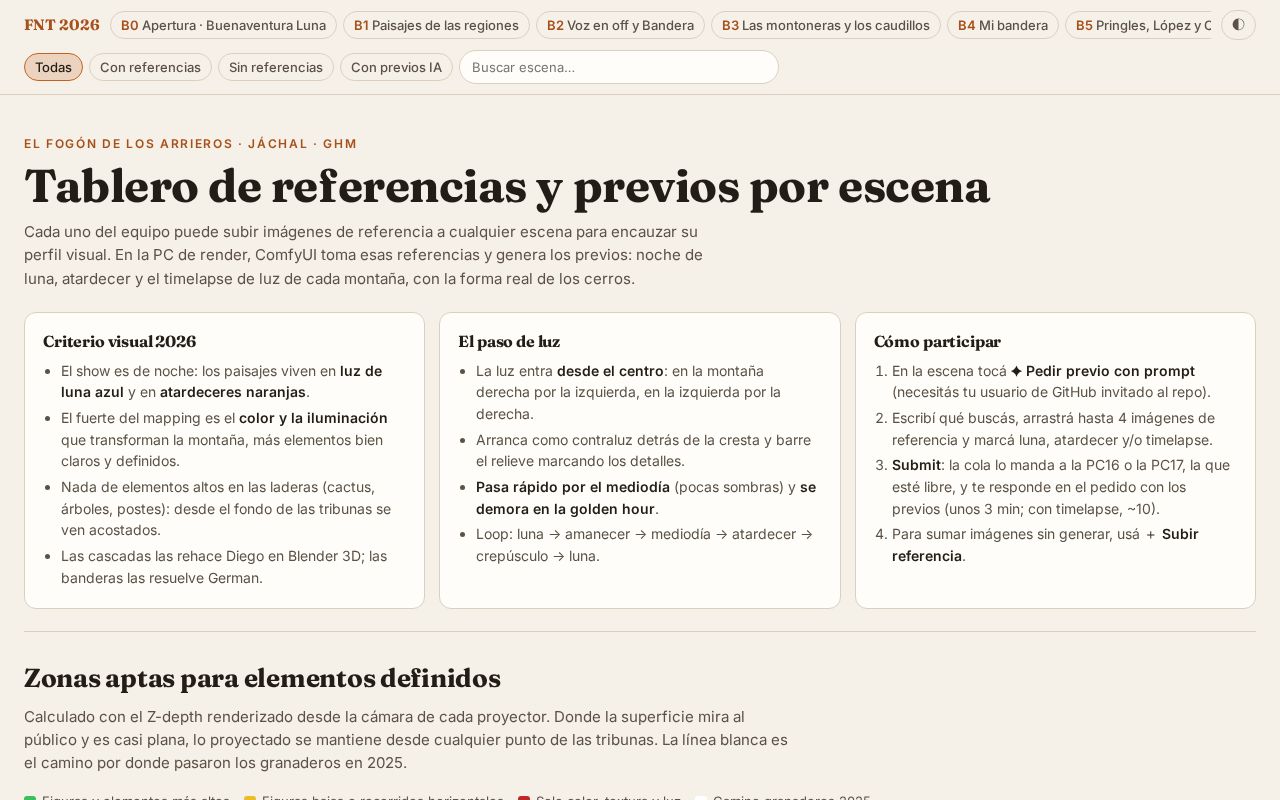Screen dimensions: 1280x800
Task: Open the B0 Apertura · Buenaventura Luna block
Action: click(223, 25)
